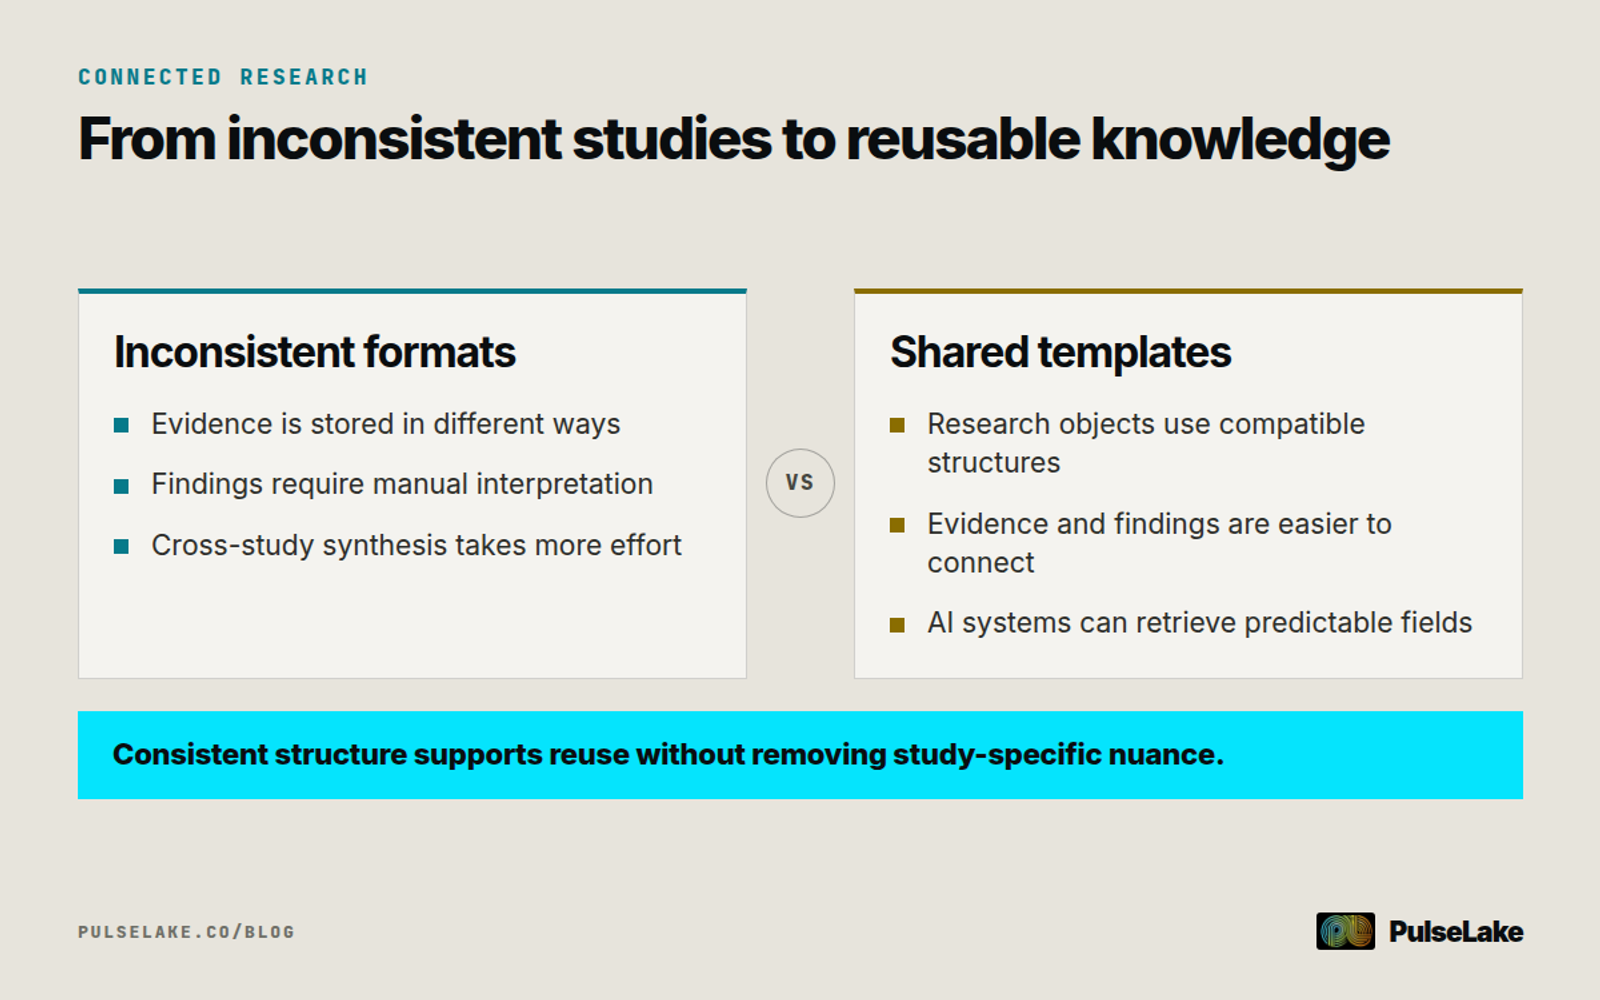
Task: Click the PulseLake brand name text
Action: [x=1456, y=932]
